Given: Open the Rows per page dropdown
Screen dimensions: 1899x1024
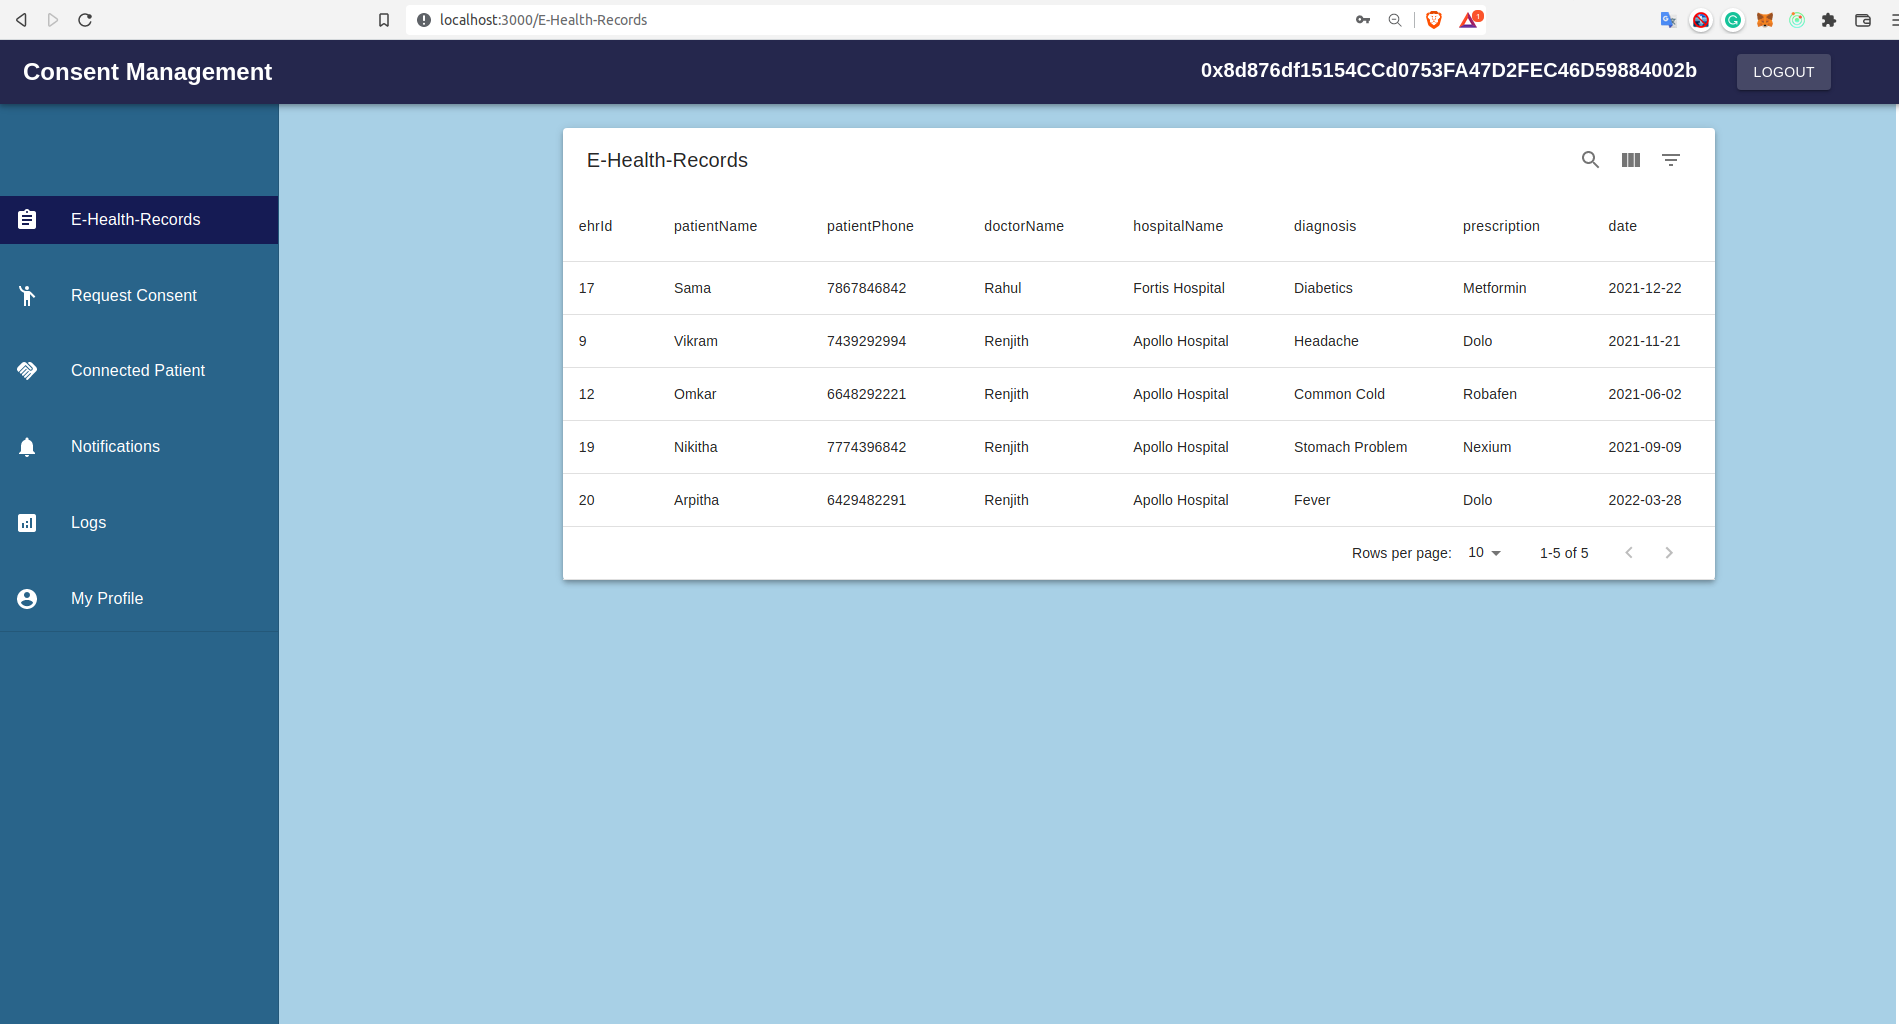Looking at the screenshot, I should pos(1484,553).
